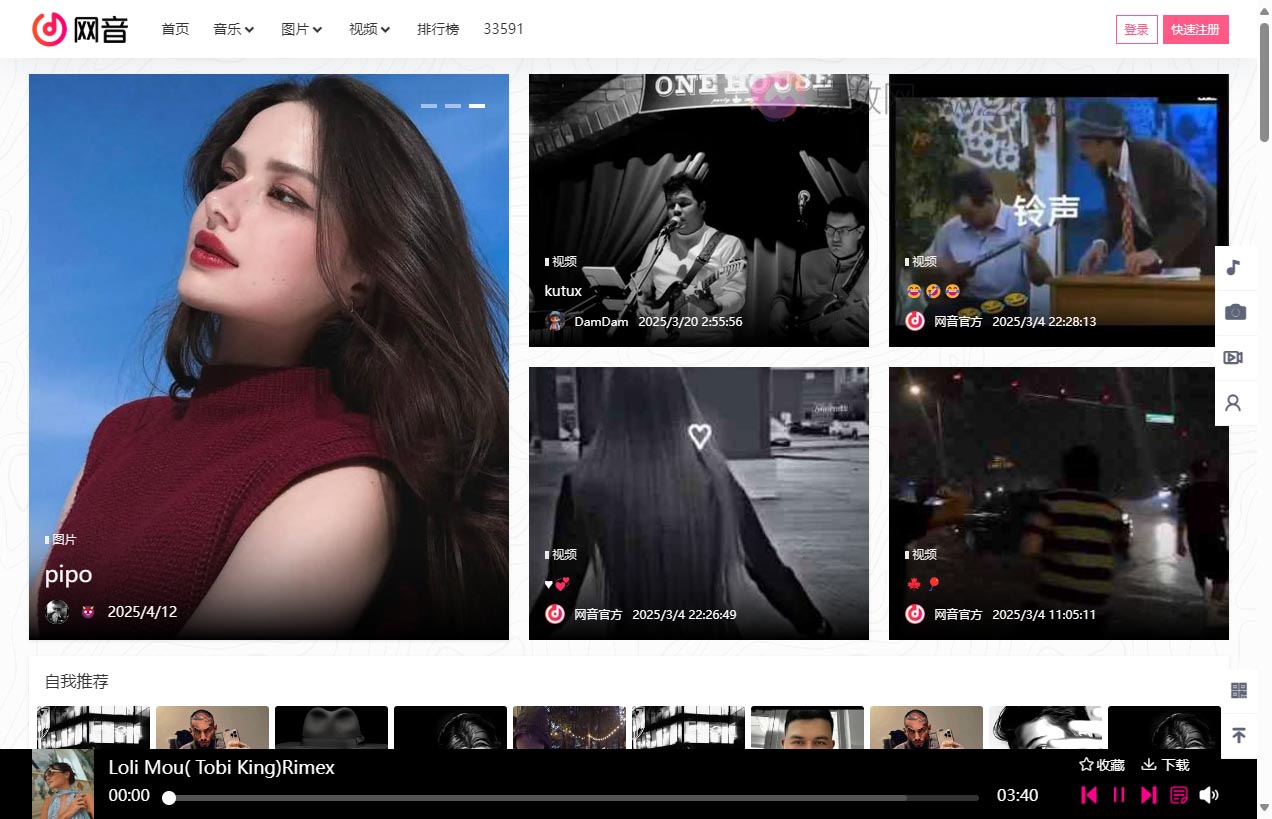Mute the player volume speaker

point(1209,795)
